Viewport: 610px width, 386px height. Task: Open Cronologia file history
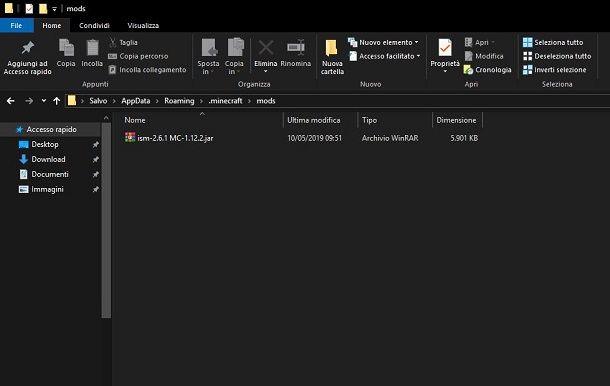(487, 70)
